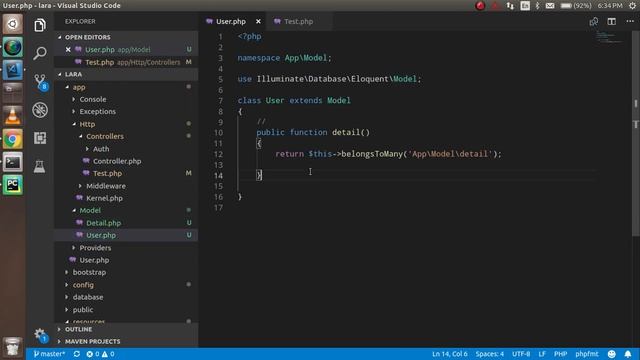Click Ln 14, Col 6 position indicator
Image resolution: width=640 pixels, height=360 pixels.
(449, 354)
